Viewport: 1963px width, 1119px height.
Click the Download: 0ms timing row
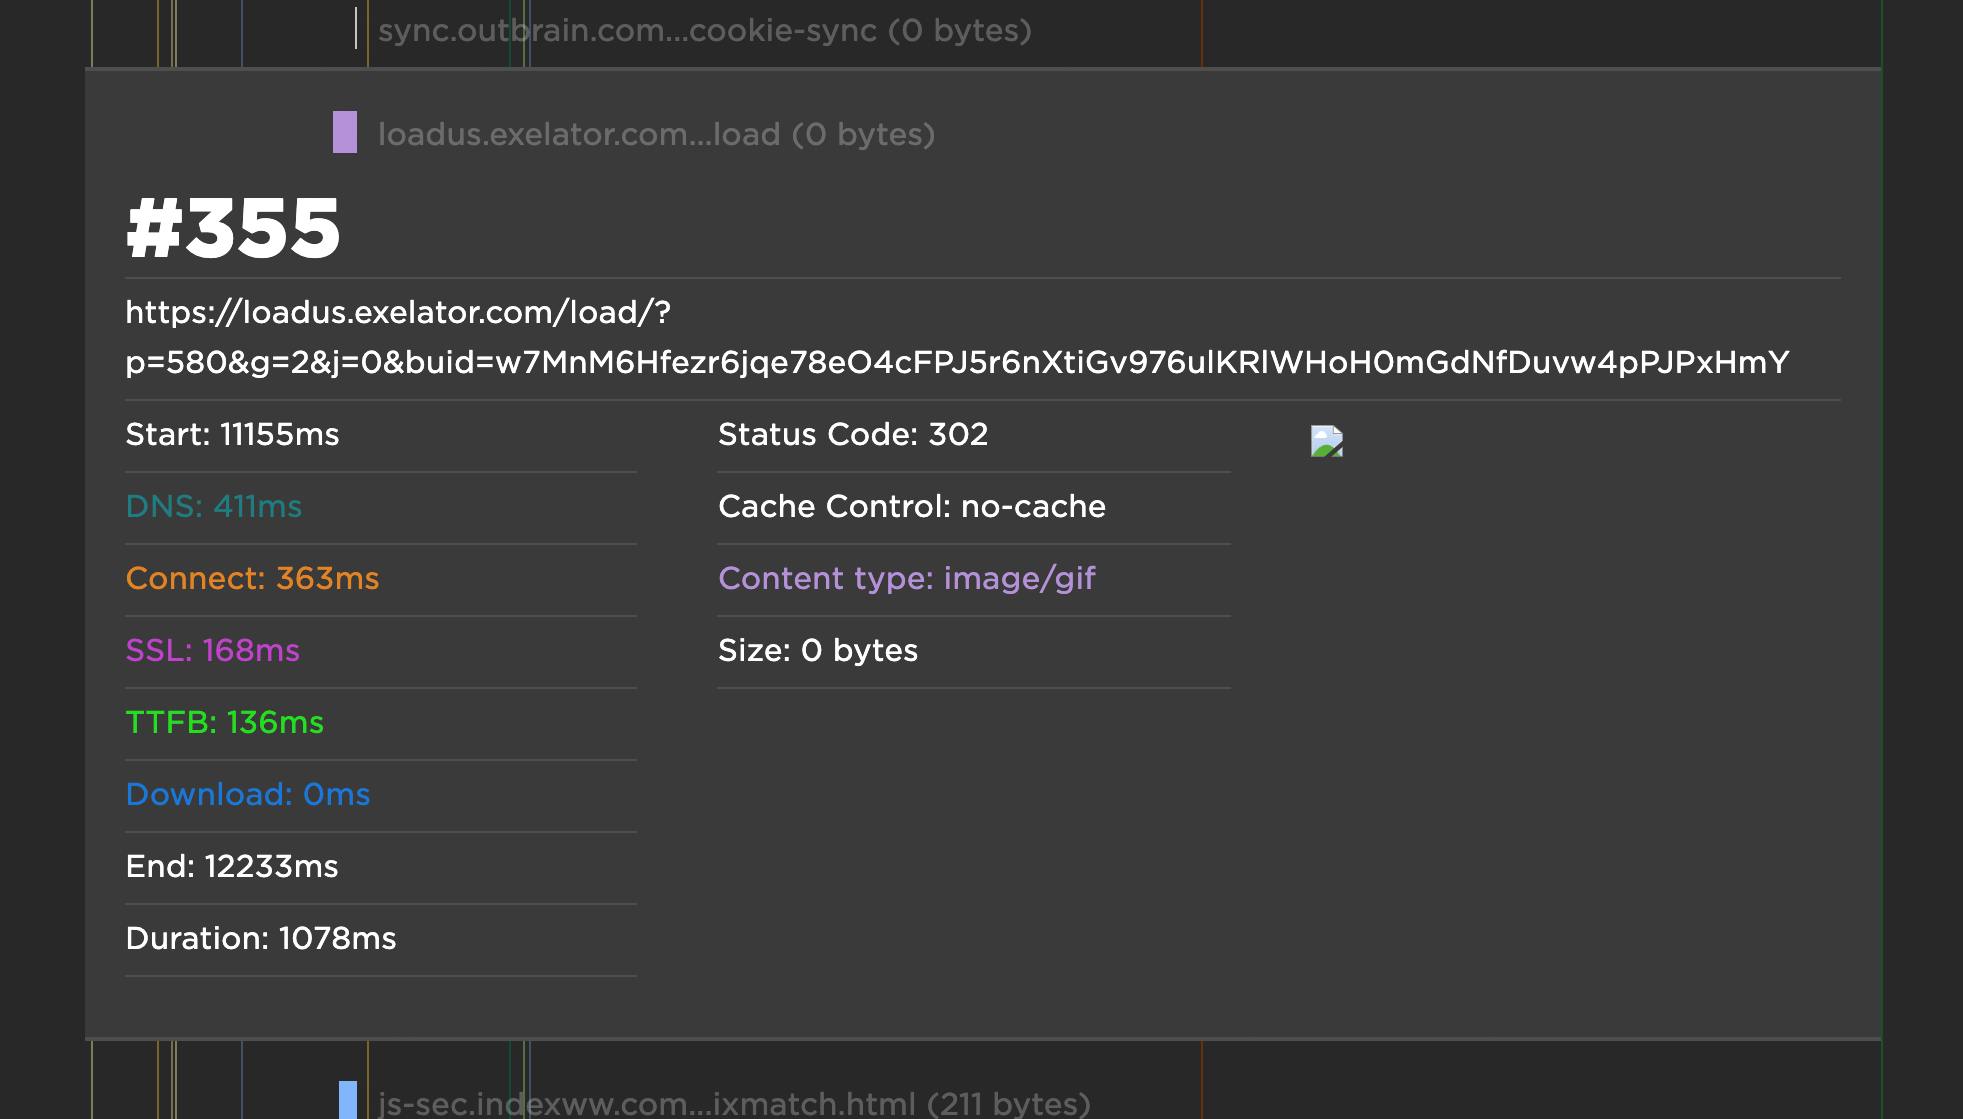pos(247,795)
